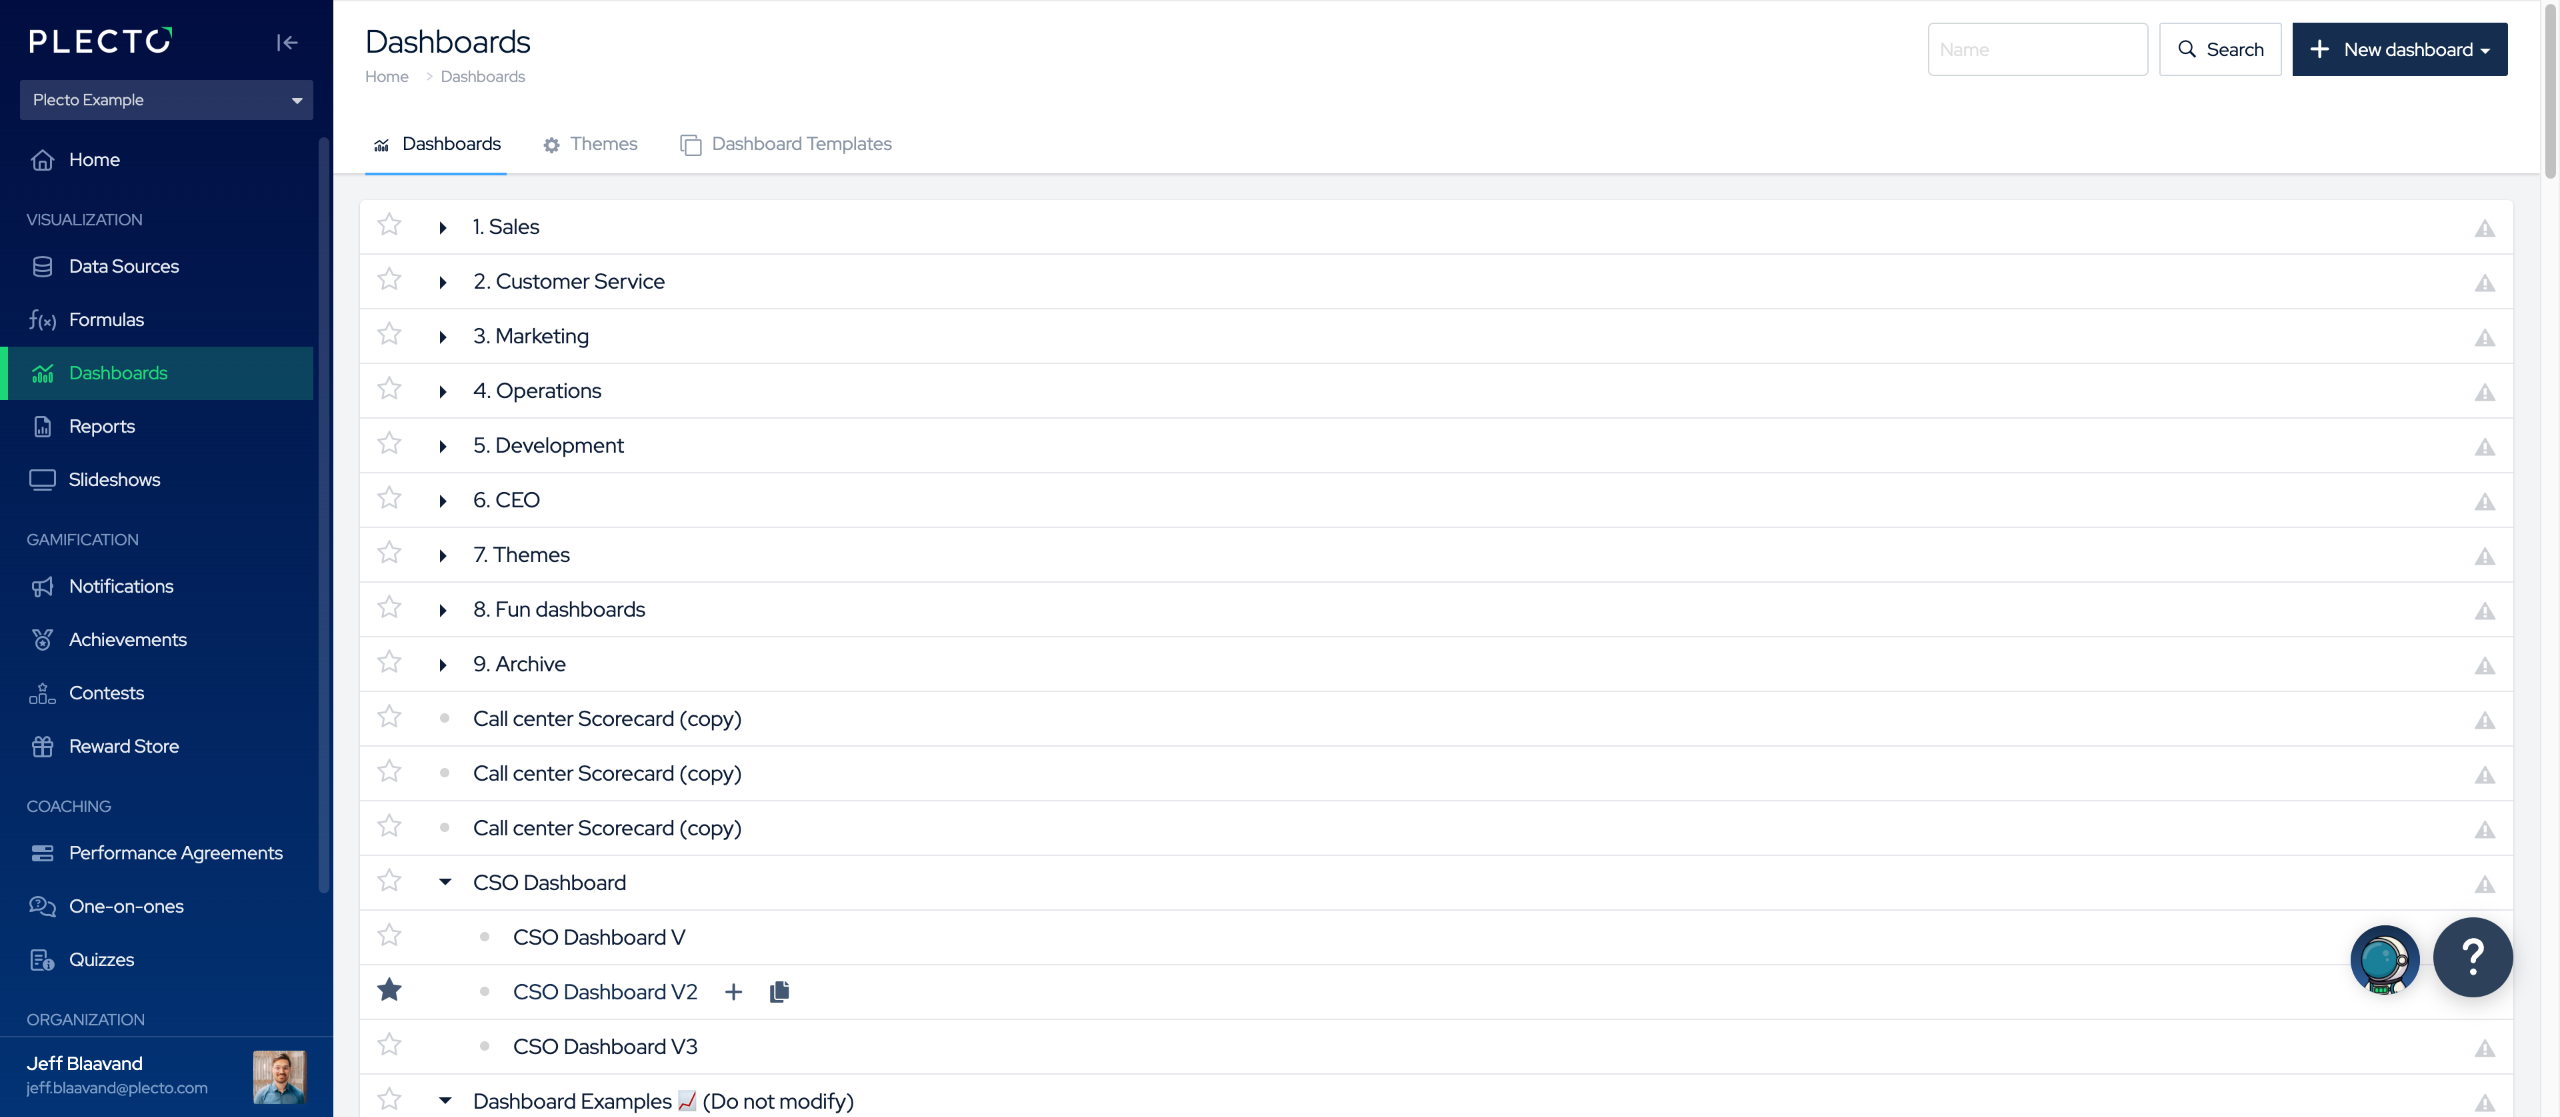Unstar CSO Dashboard V2 favorite

389,990
